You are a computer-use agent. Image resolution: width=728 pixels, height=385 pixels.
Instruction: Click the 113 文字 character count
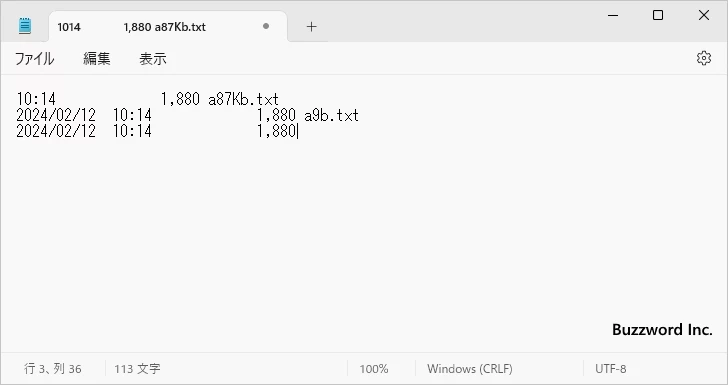137,369
